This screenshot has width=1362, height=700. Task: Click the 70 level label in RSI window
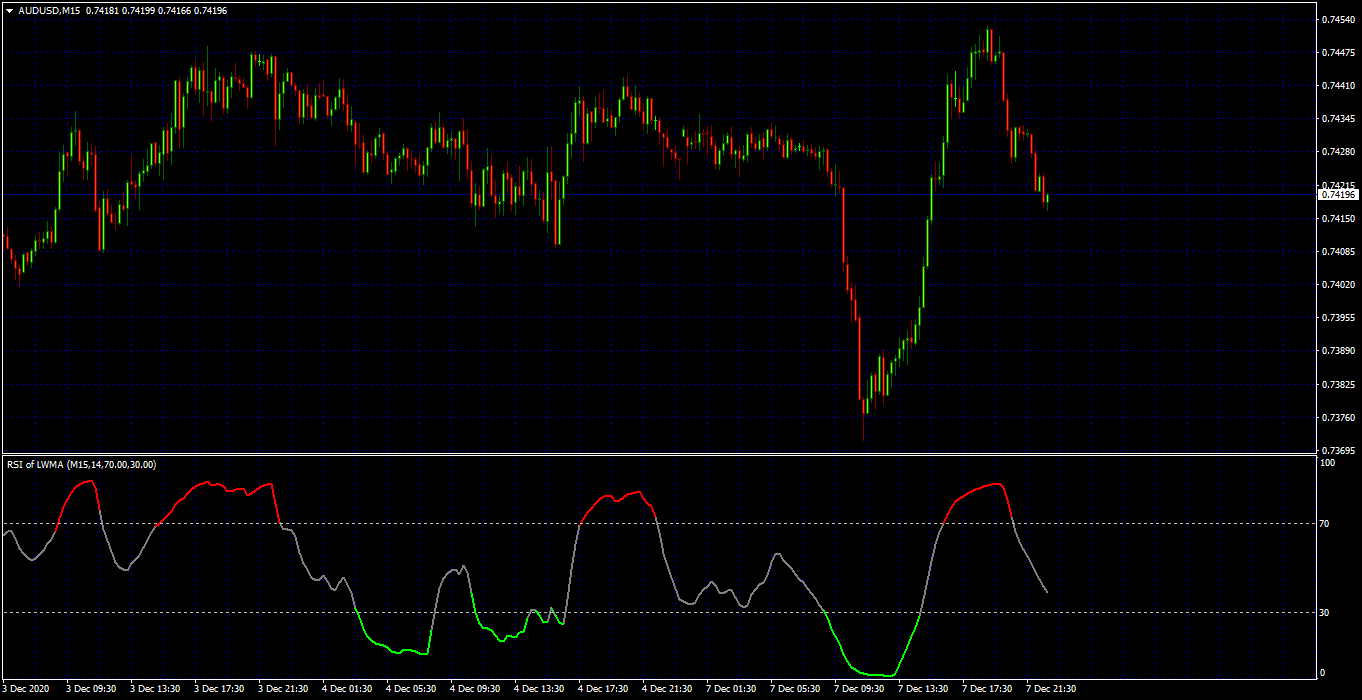pyautogui.click(x=1326, y=523)
